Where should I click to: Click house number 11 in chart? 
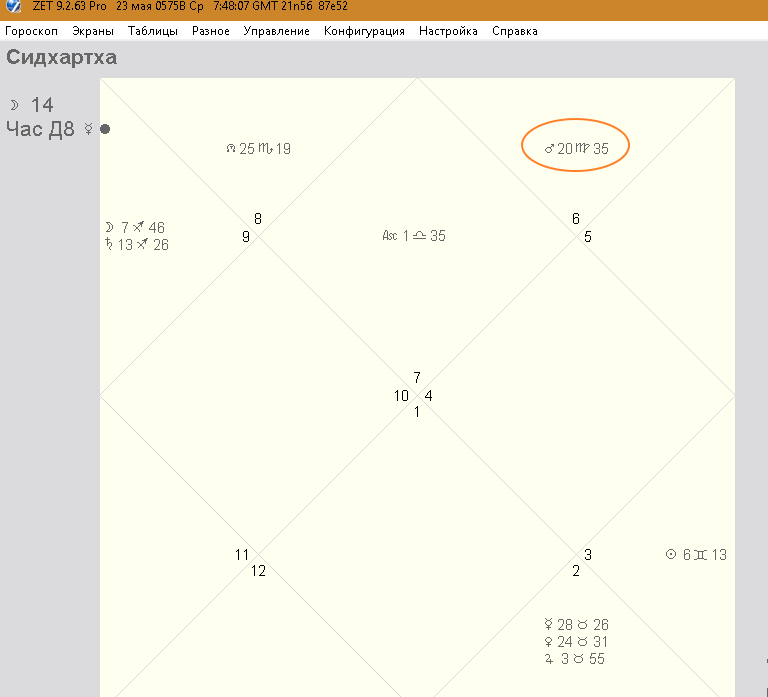[x=242, y=554]
